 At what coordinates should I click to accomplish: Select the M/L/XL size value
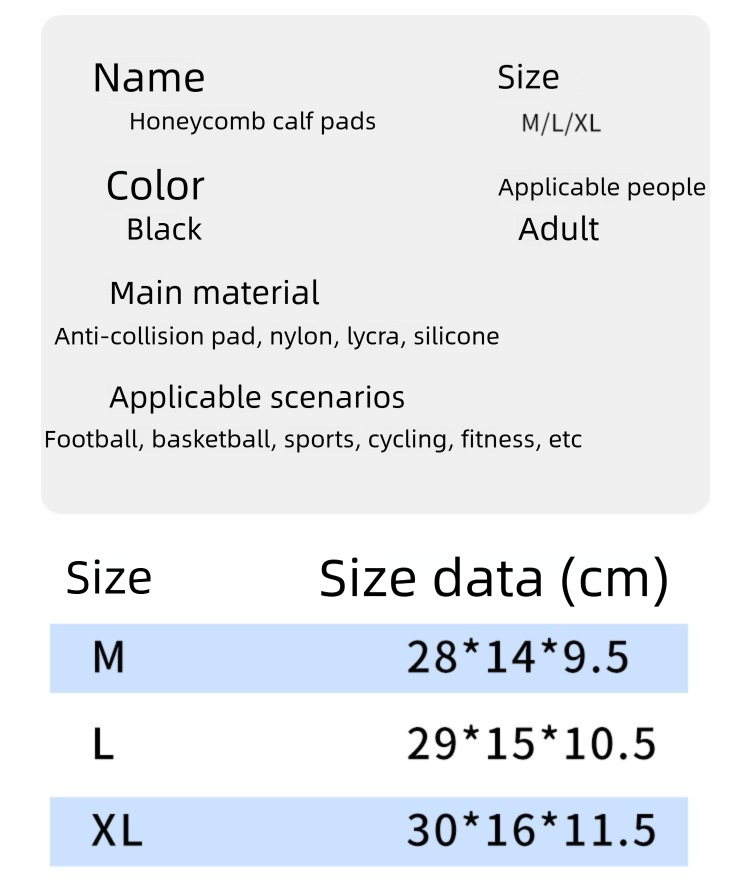click(561, 124)
